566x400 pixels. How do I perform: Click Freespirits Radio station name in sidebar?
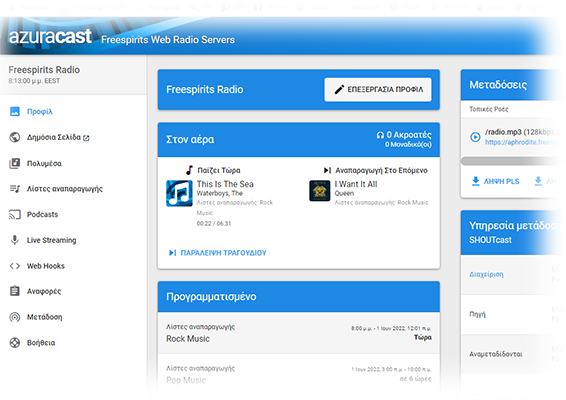(x=44, y=70)
